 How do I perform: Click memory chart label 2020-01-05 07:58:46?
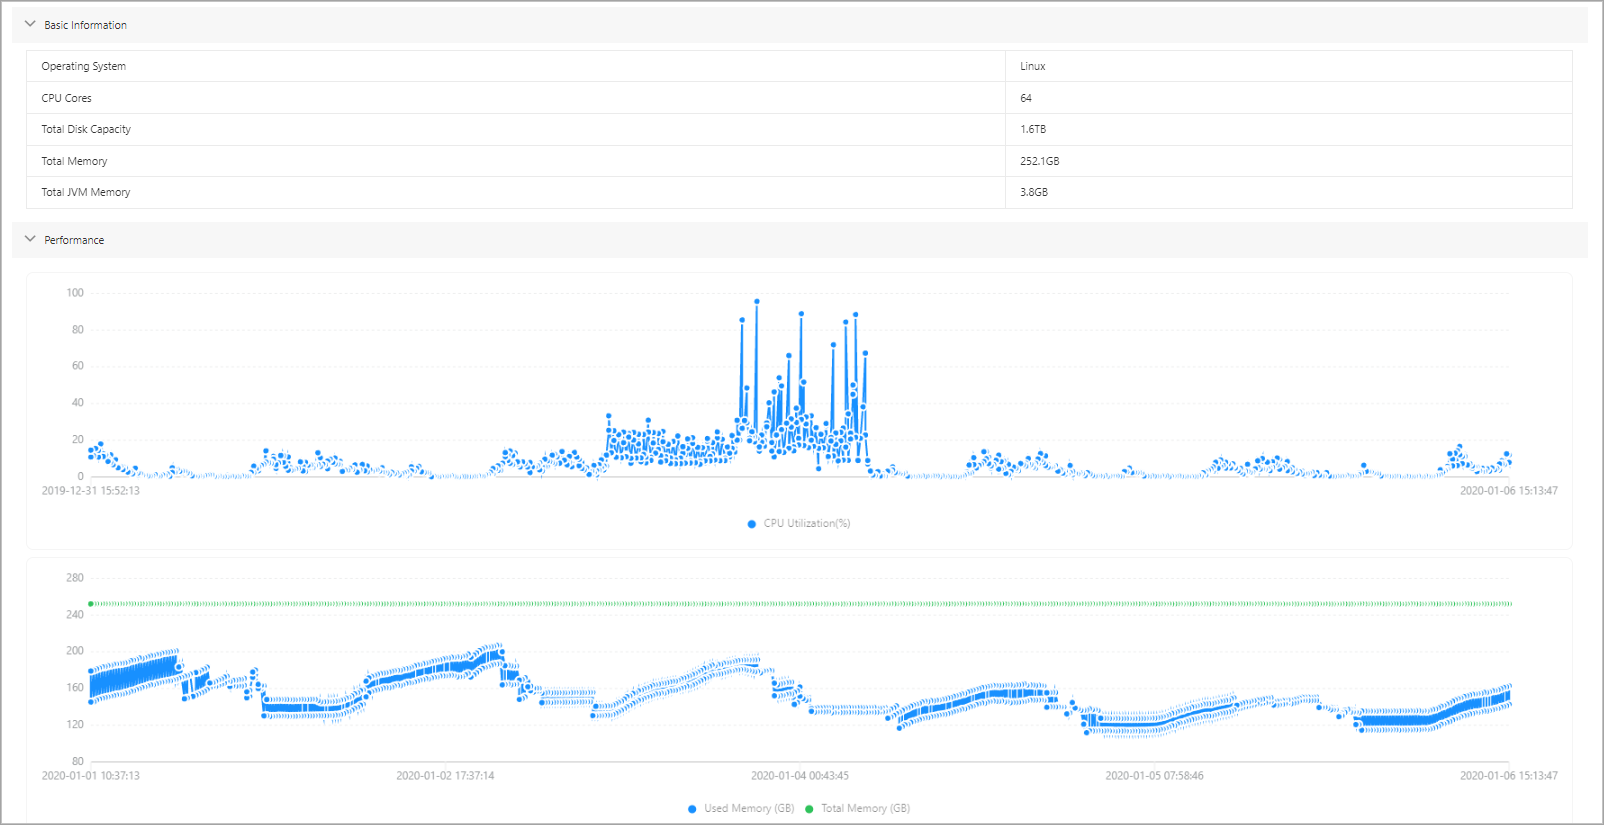1154,776
